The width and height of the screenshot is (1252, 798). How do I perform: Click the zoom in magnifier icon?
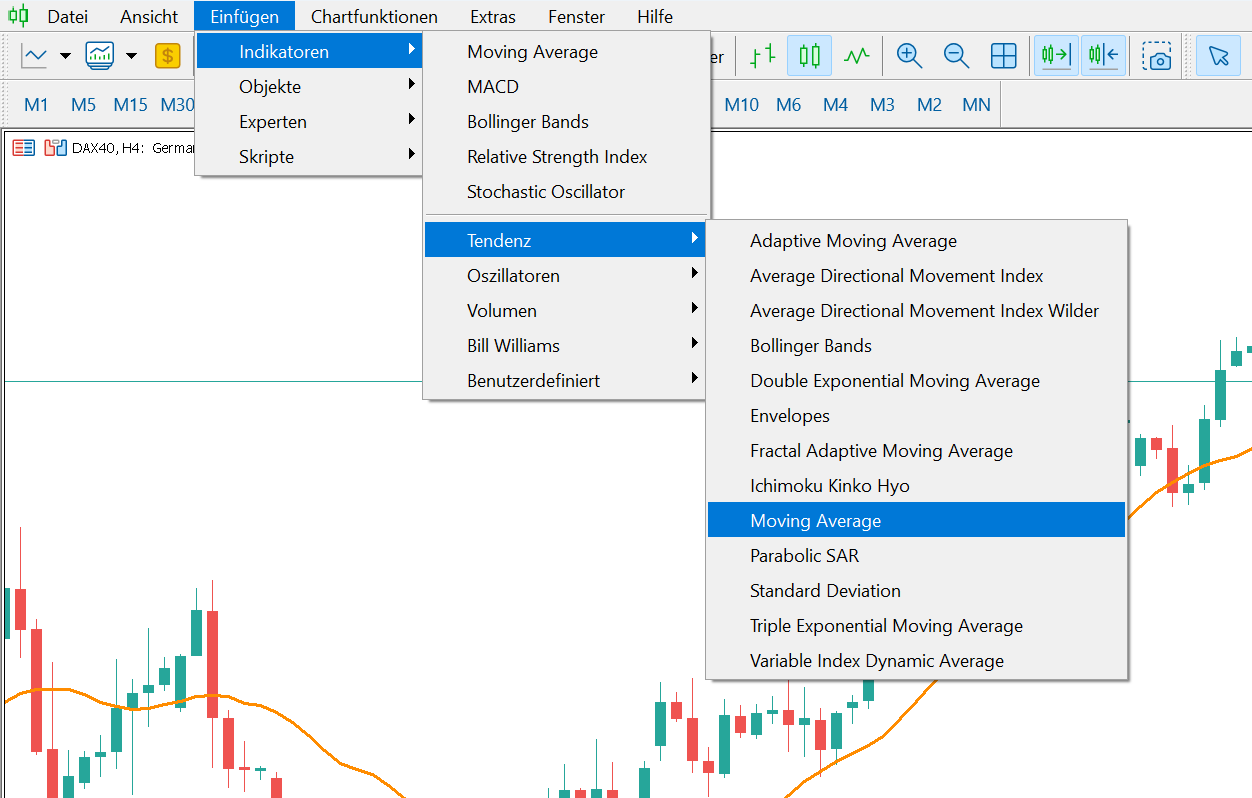909,56
